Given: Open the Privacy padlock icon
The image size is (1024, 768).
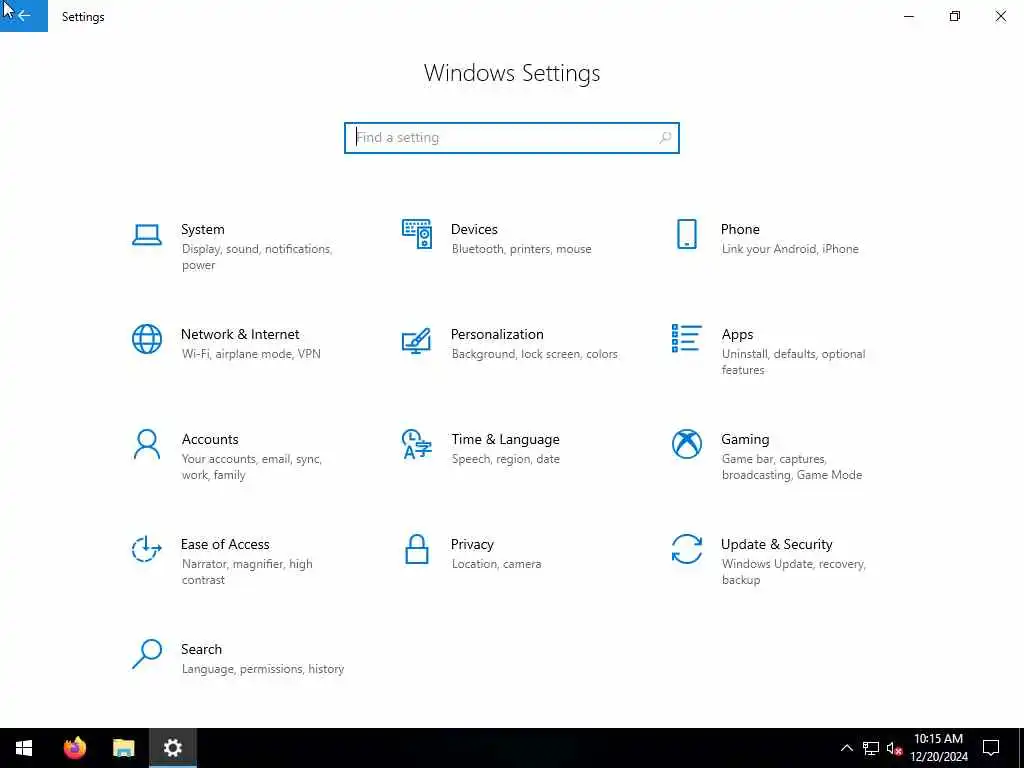Looking at the screenshot, I should (417, 549).
